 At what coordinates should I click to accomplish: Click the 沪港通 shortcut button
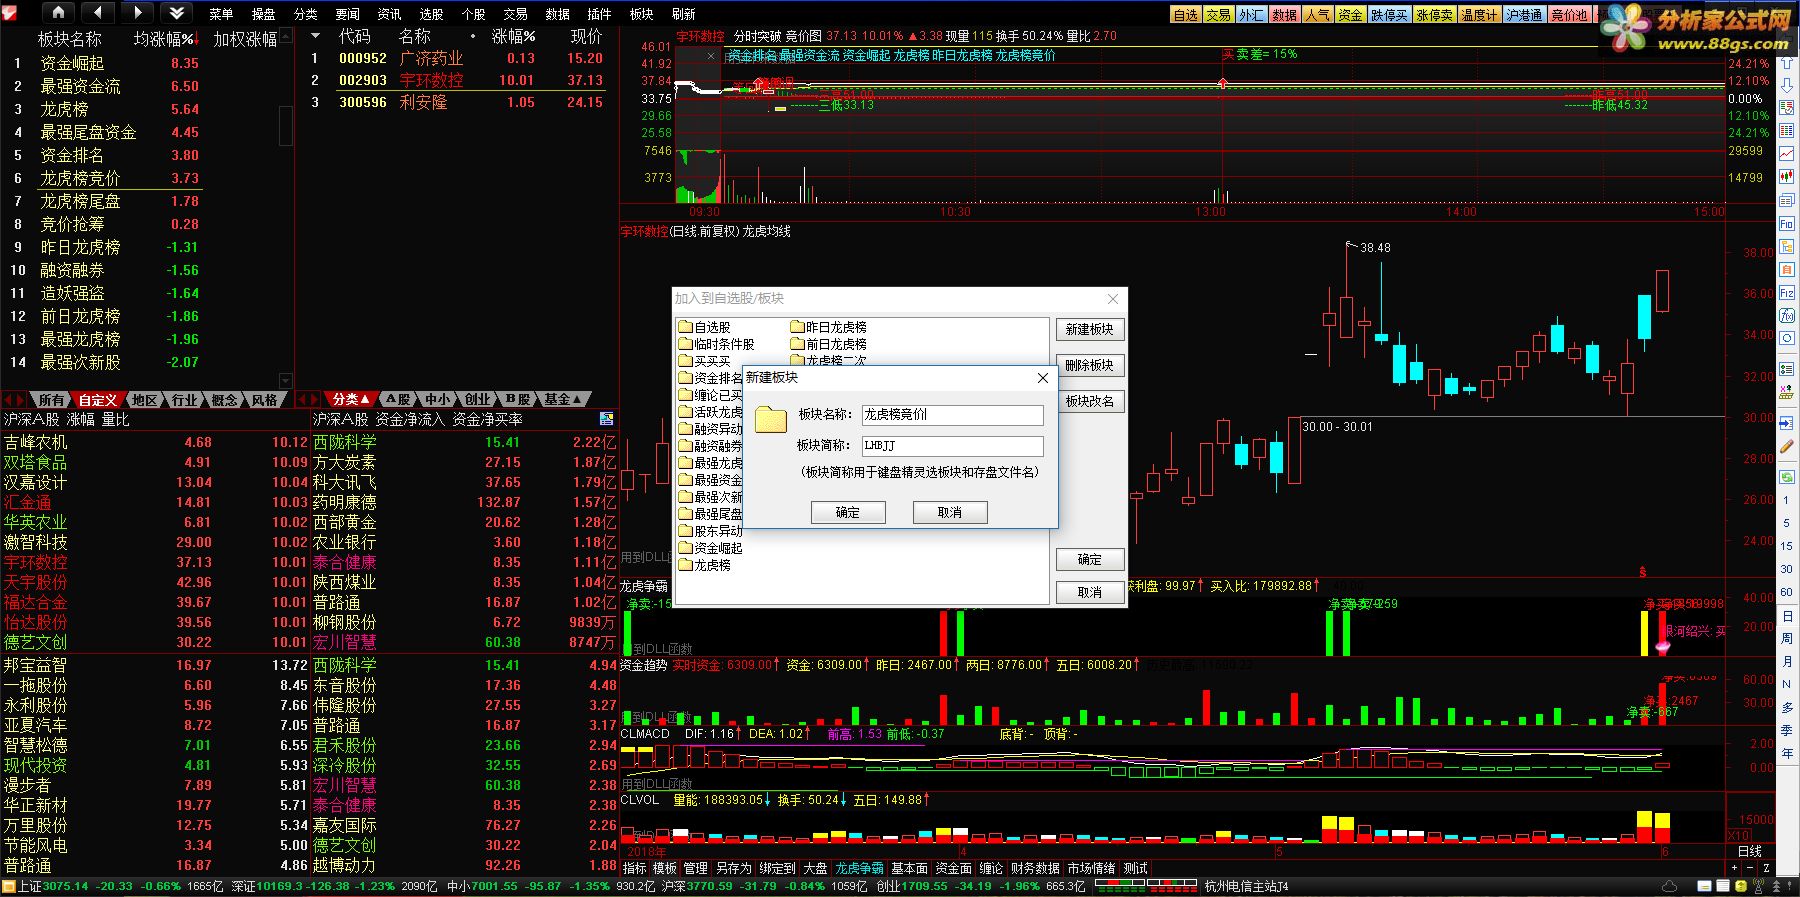pos(1524,15)
